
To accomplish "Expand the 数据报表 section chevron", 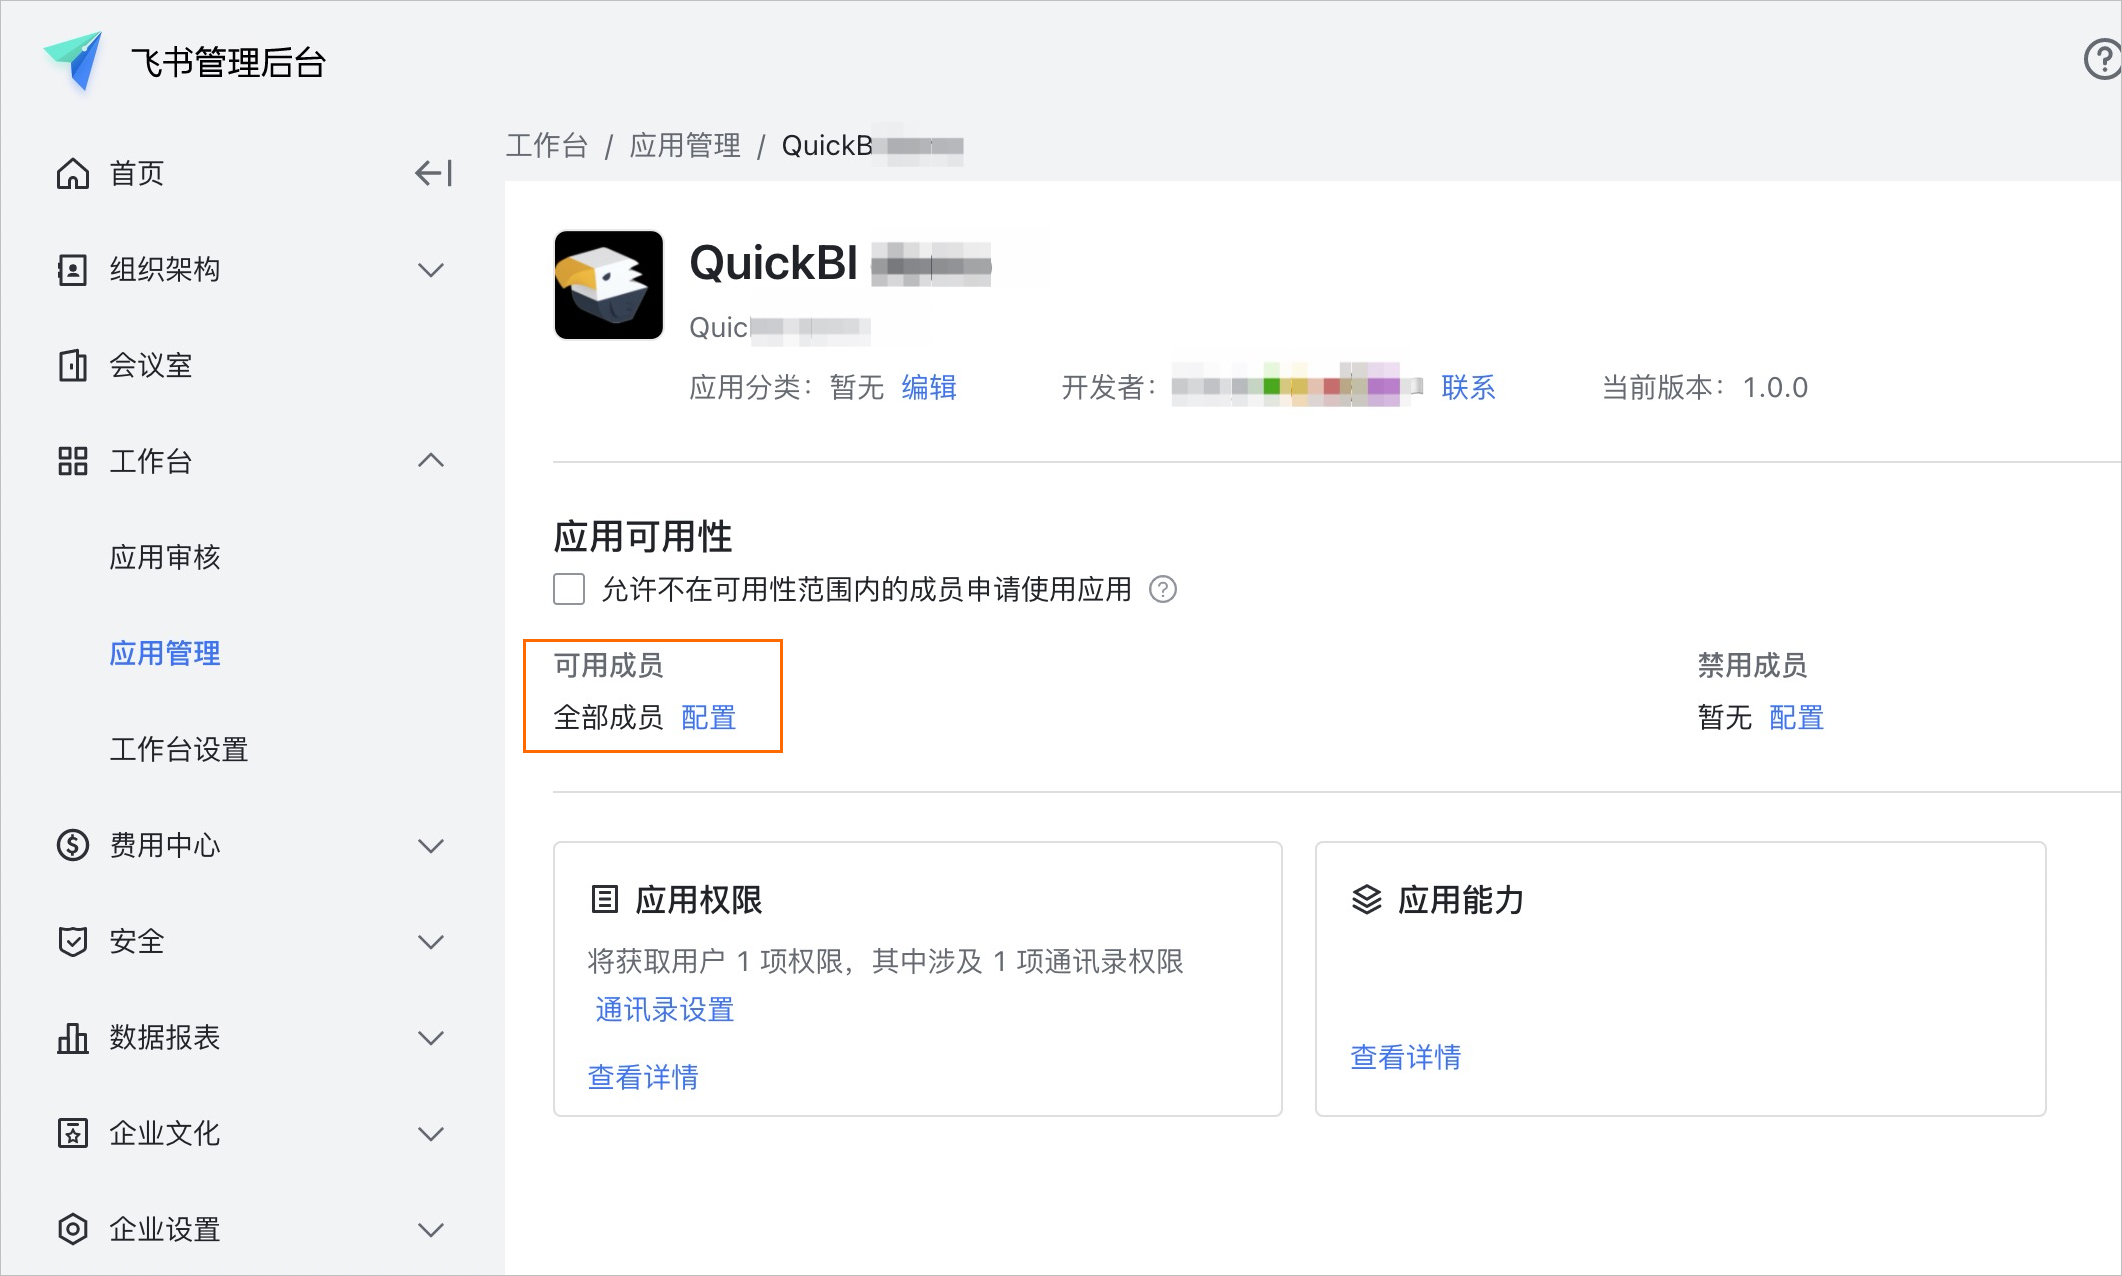I will [x=430, y=1037].
